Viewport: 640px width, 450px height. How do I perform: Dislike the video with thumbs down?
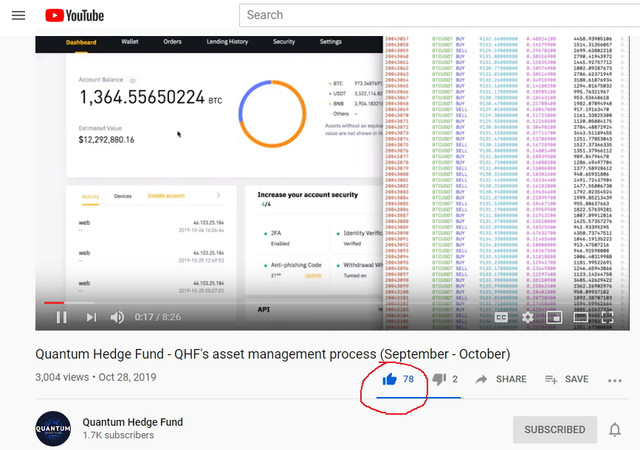[439, 379]
